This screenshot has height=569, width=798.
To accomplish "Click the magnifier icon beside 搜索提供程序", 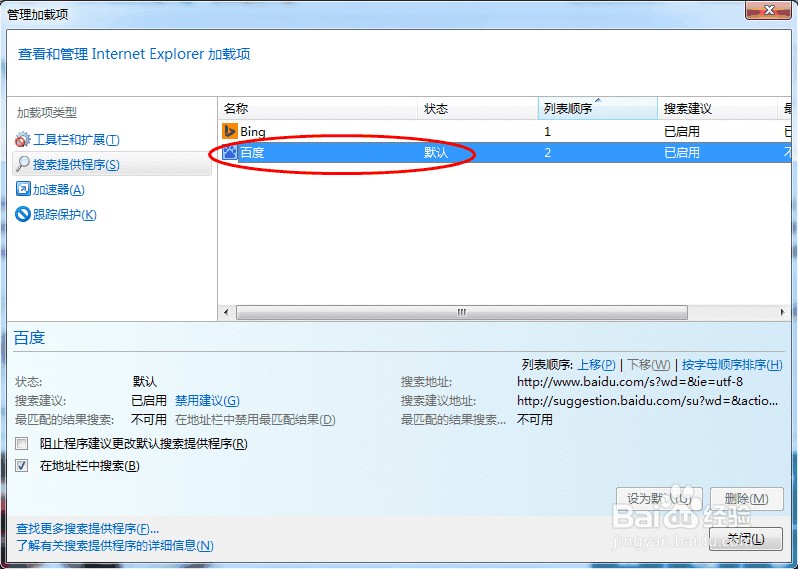I will 23,164.
